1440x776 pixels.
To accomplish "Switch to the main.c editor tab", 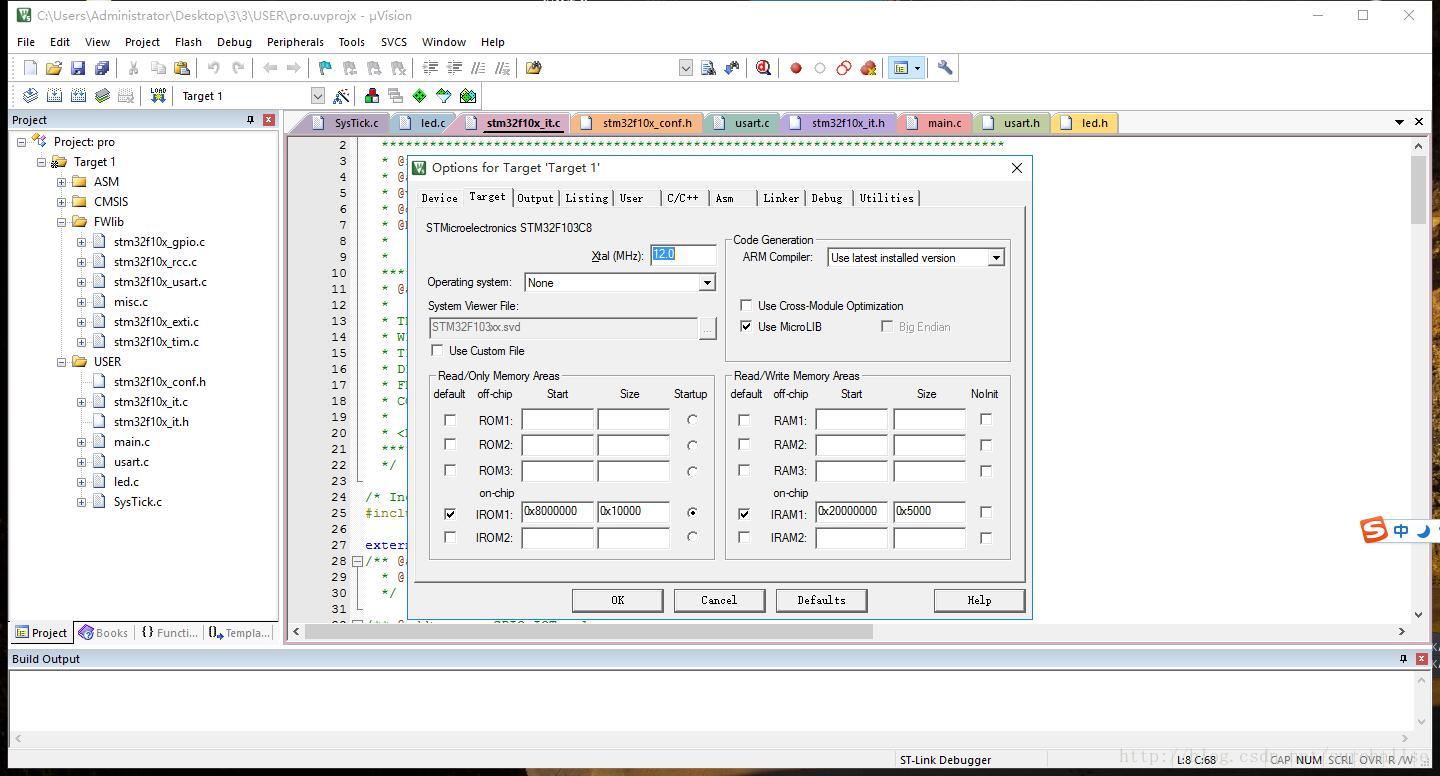I will pyautogui.click(x=935, y=123).
